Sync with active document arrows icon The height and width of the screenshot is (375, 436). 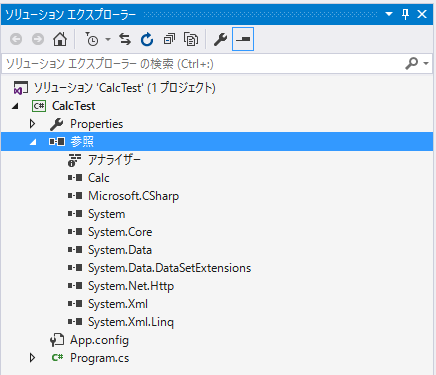tap(125, 39)
